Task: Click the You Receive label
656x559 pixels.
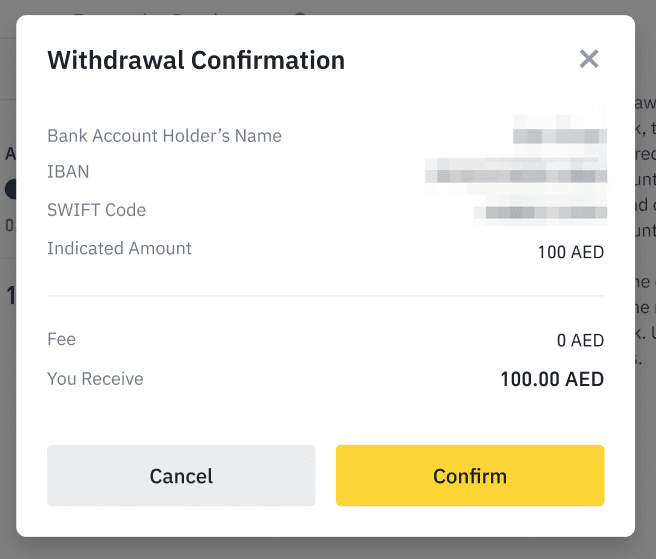Action: pos(95,379)
